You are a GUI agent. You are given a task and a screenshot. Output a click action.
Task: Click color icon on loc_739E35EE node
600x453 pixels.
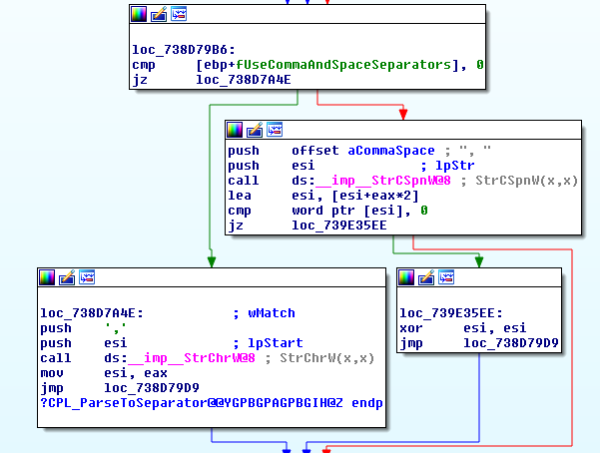point(406,277)
